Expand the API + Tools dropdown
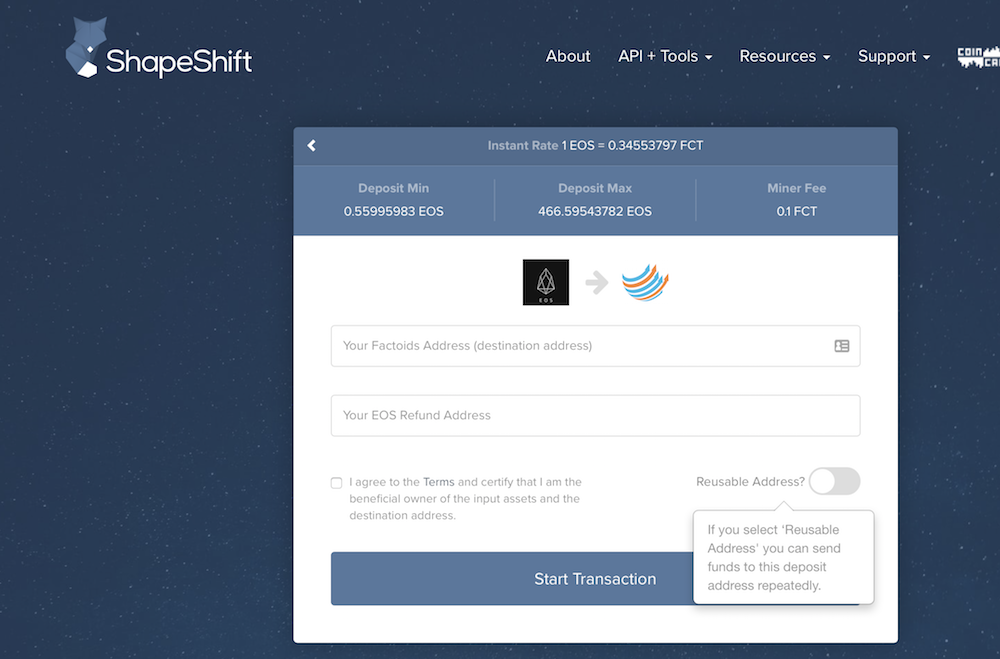This screenshot has width=1000, height=659. click(x=665, y=56)
